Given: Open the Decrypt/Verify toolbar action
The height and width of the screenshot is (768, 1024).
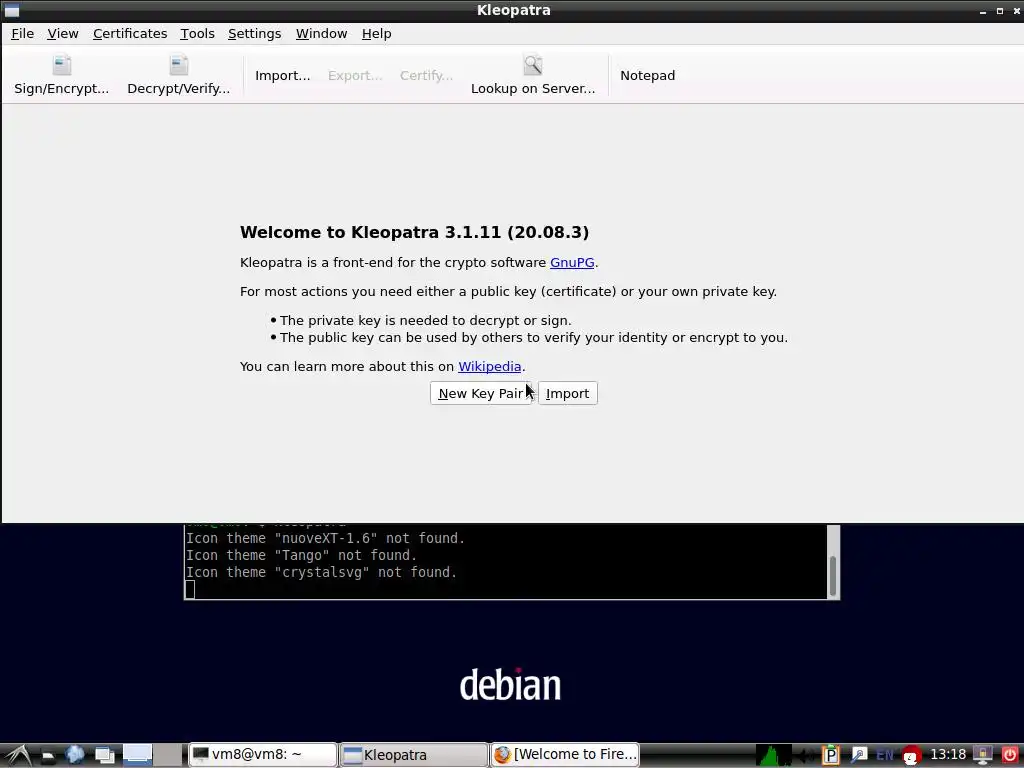Looking at the screenshot, I should tap(178, 75).
